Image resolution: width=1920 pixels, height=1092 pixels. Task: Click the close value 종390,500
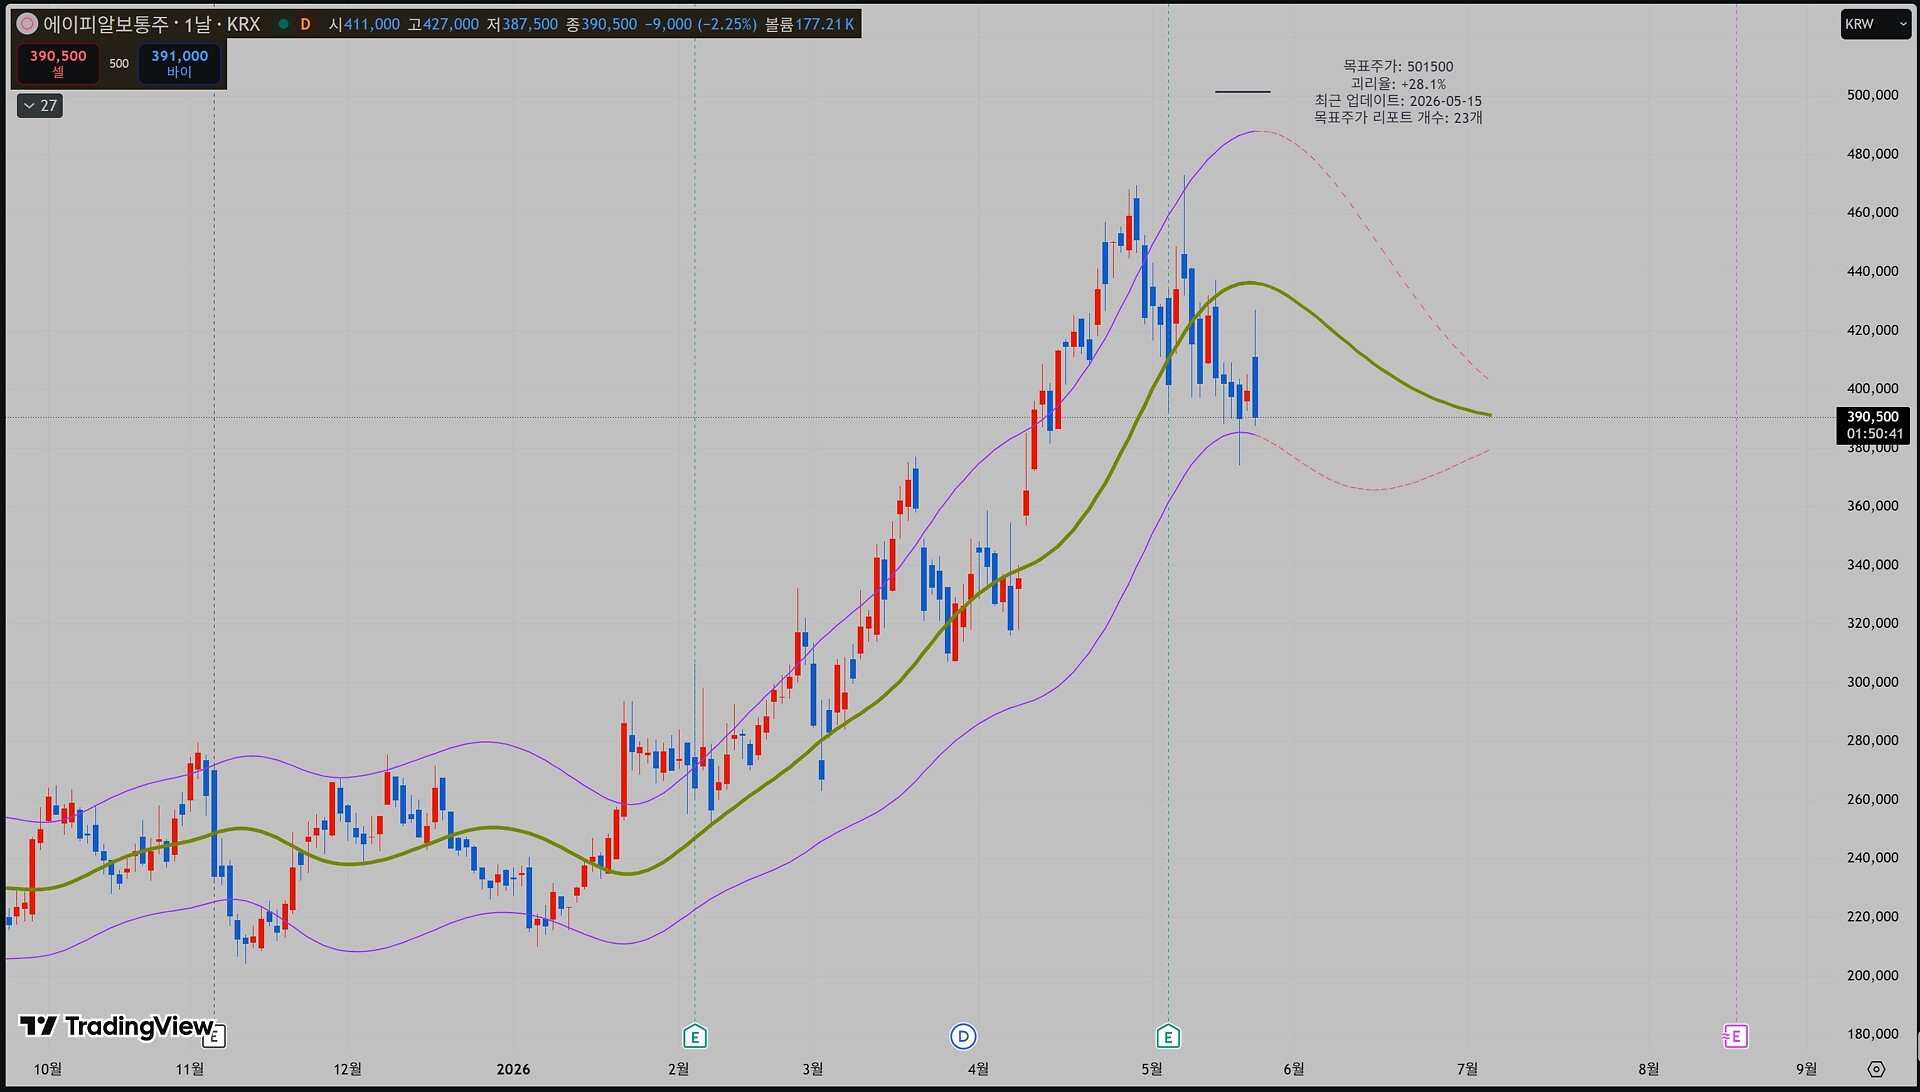click(601, 24)
